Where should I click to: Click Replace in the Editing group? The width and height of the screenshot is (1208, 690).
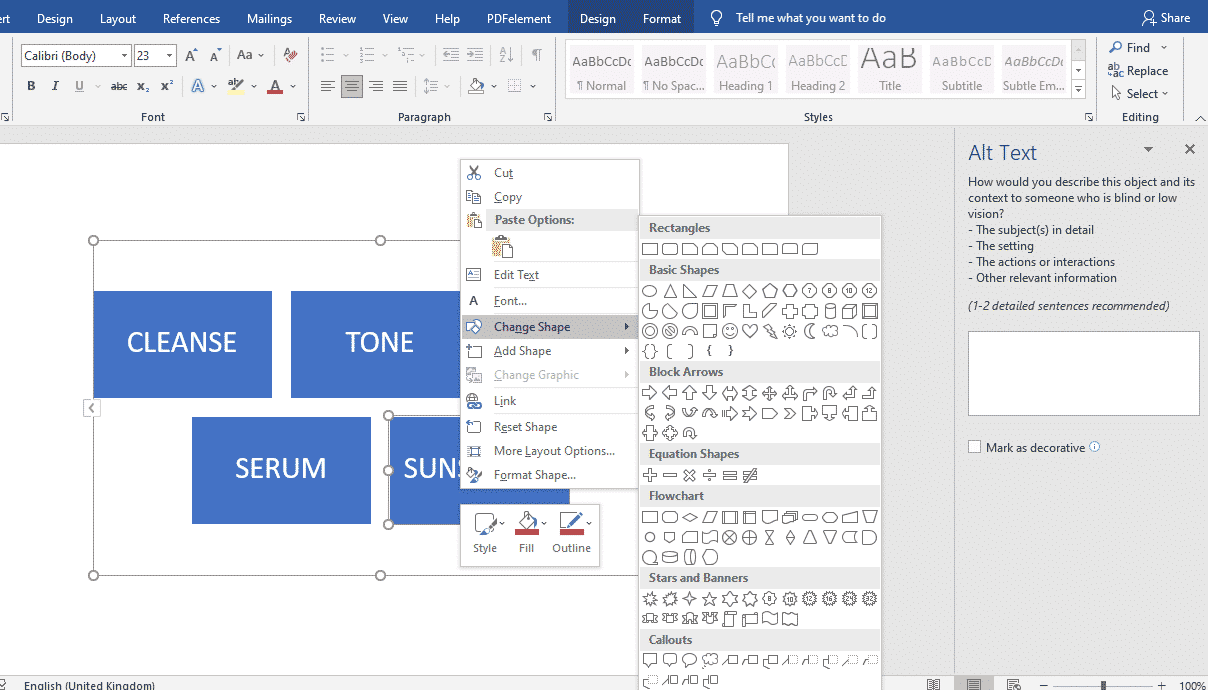pyautogui.click(x=1138, y=71)
